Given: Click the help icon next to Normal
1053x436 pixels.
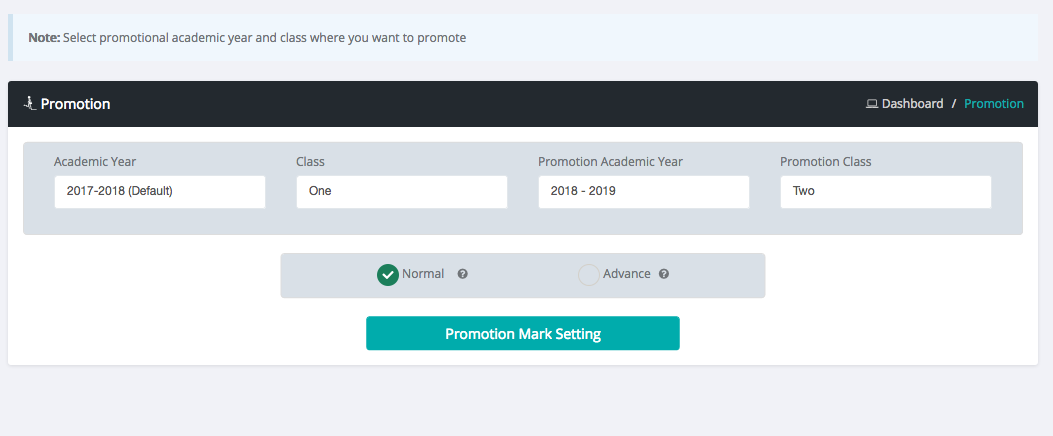Looking at the screenshot, I should (x=463, y=274).
